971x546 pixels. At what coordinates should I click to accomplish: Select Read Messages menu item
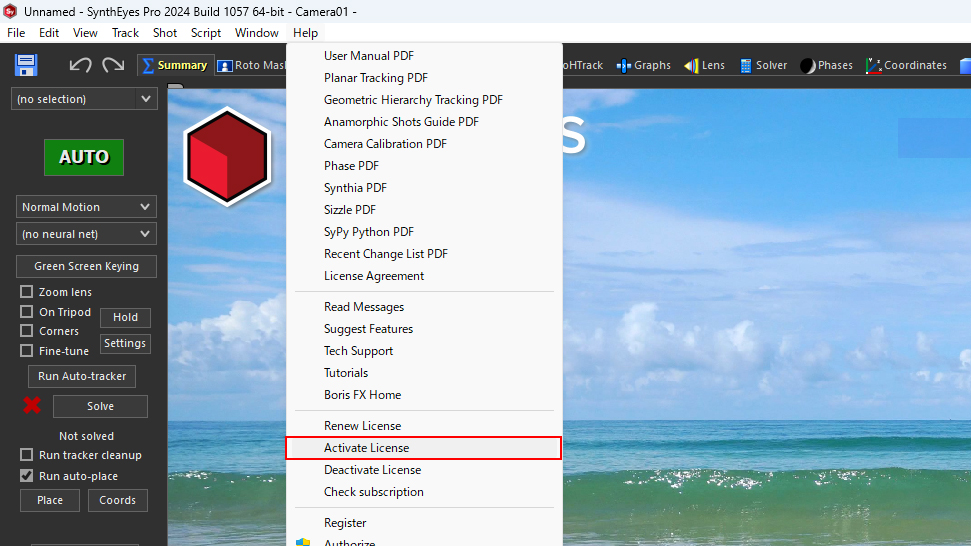(x=424, y=306)
